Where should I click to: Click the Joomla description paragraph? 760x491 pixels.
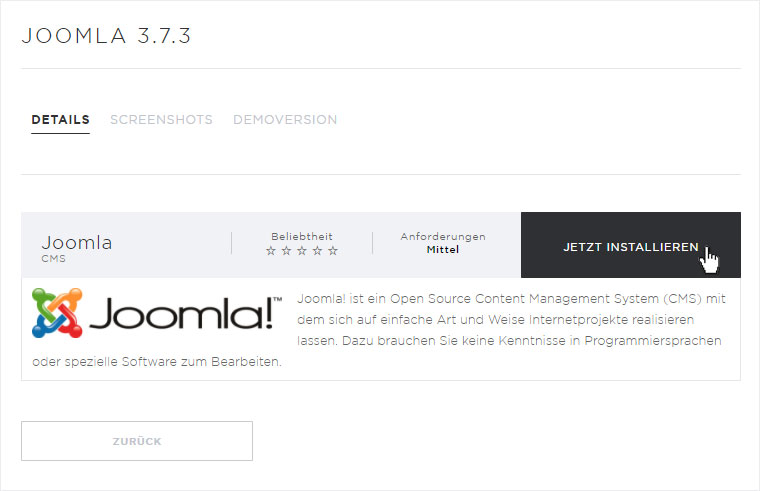(x=379, y=330)
